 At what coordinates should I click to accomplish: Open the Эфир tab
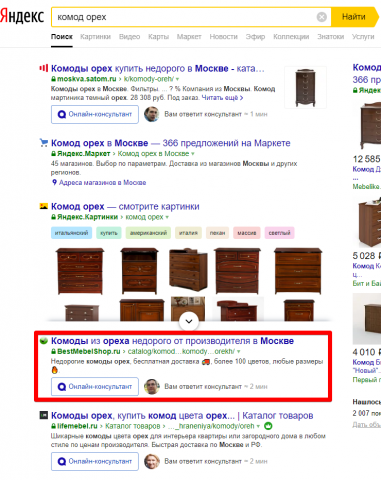click(x=255, y=37)
